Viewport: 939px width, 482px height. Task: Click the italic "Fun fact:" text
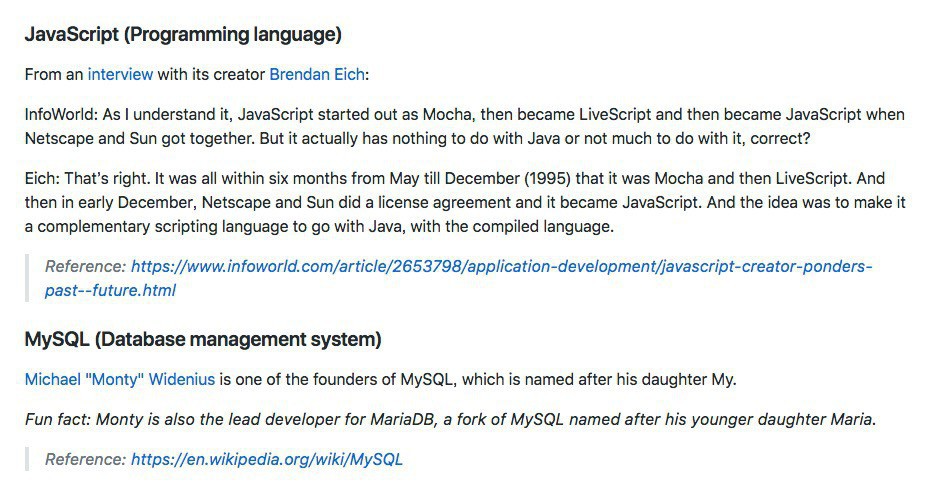pos(58,419)
